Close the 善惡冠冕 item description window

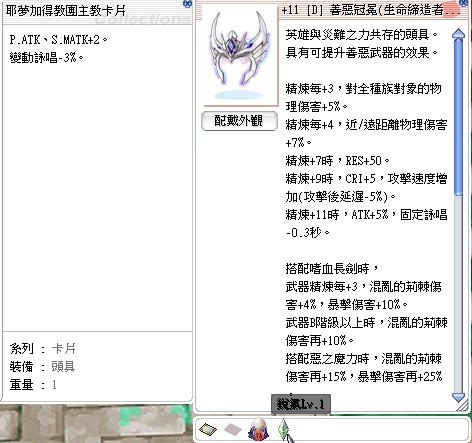(464, 3)
